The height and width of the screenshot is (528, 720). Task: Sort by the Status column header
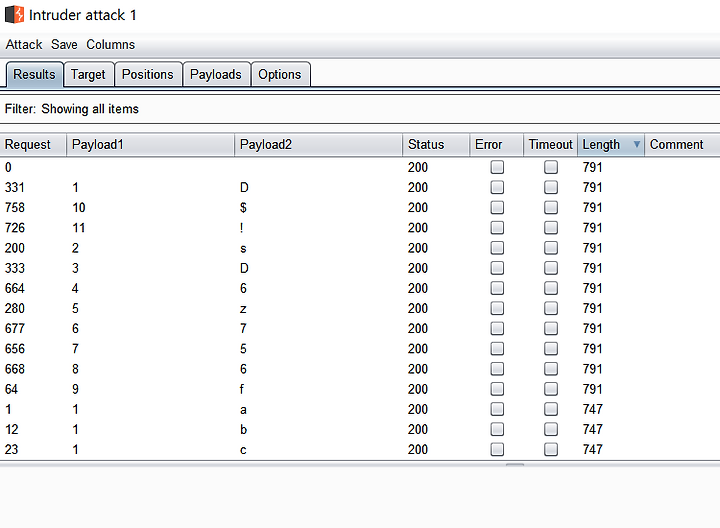(436, 145)
